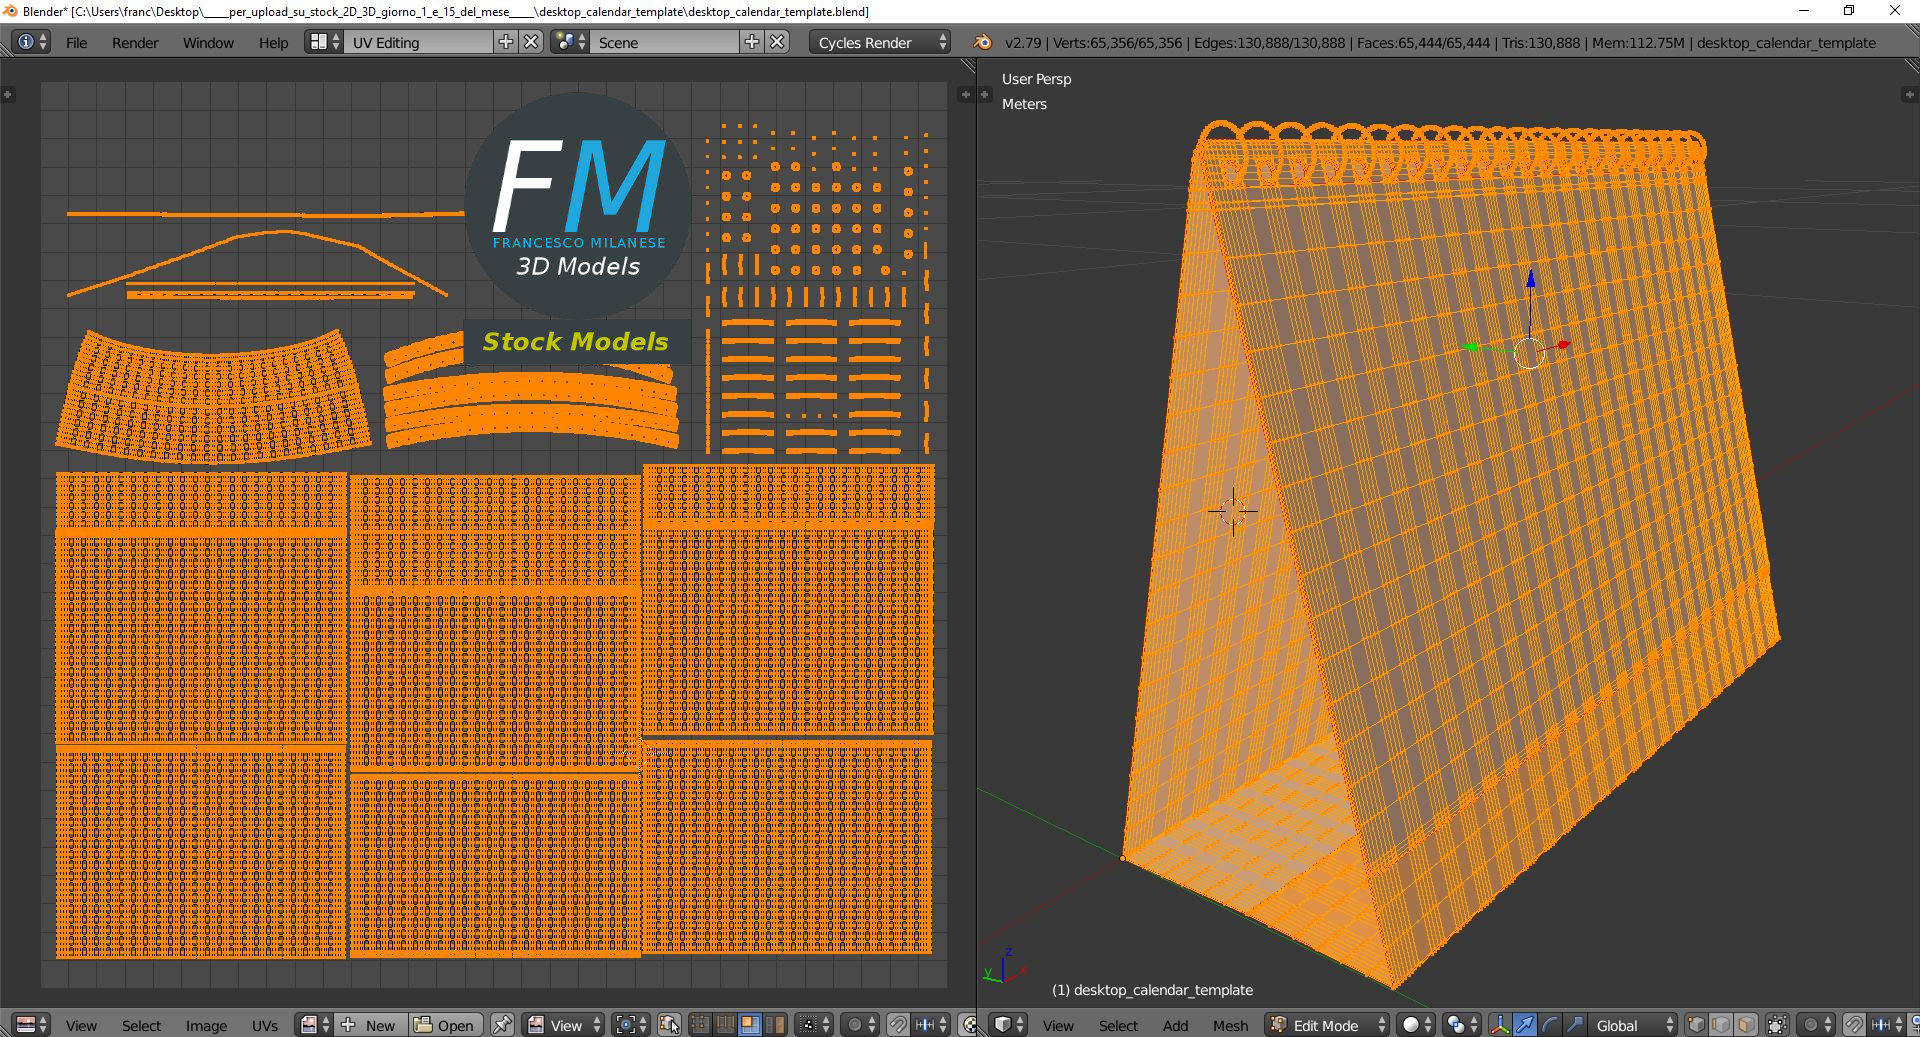
Task: Toggle the 3D manipulator widget
Action: pos(1500,1025)
